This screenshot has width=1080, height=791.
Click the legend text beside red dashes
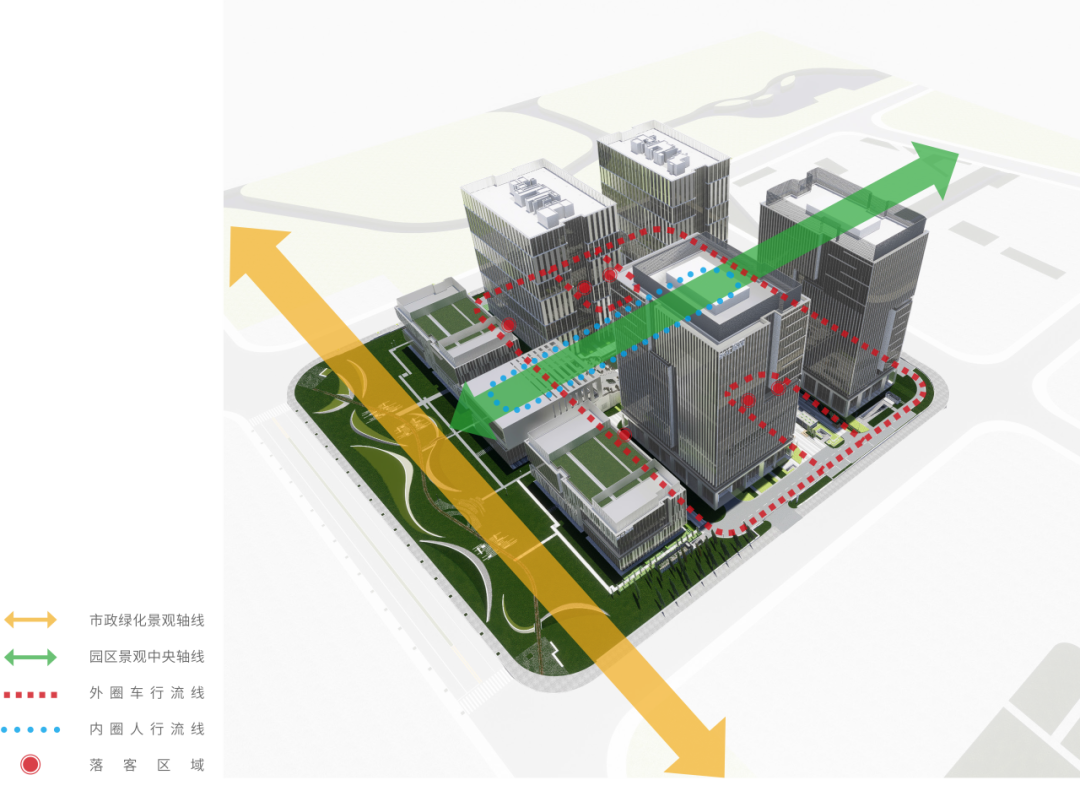pyautogui.click(x=147, y=693)
